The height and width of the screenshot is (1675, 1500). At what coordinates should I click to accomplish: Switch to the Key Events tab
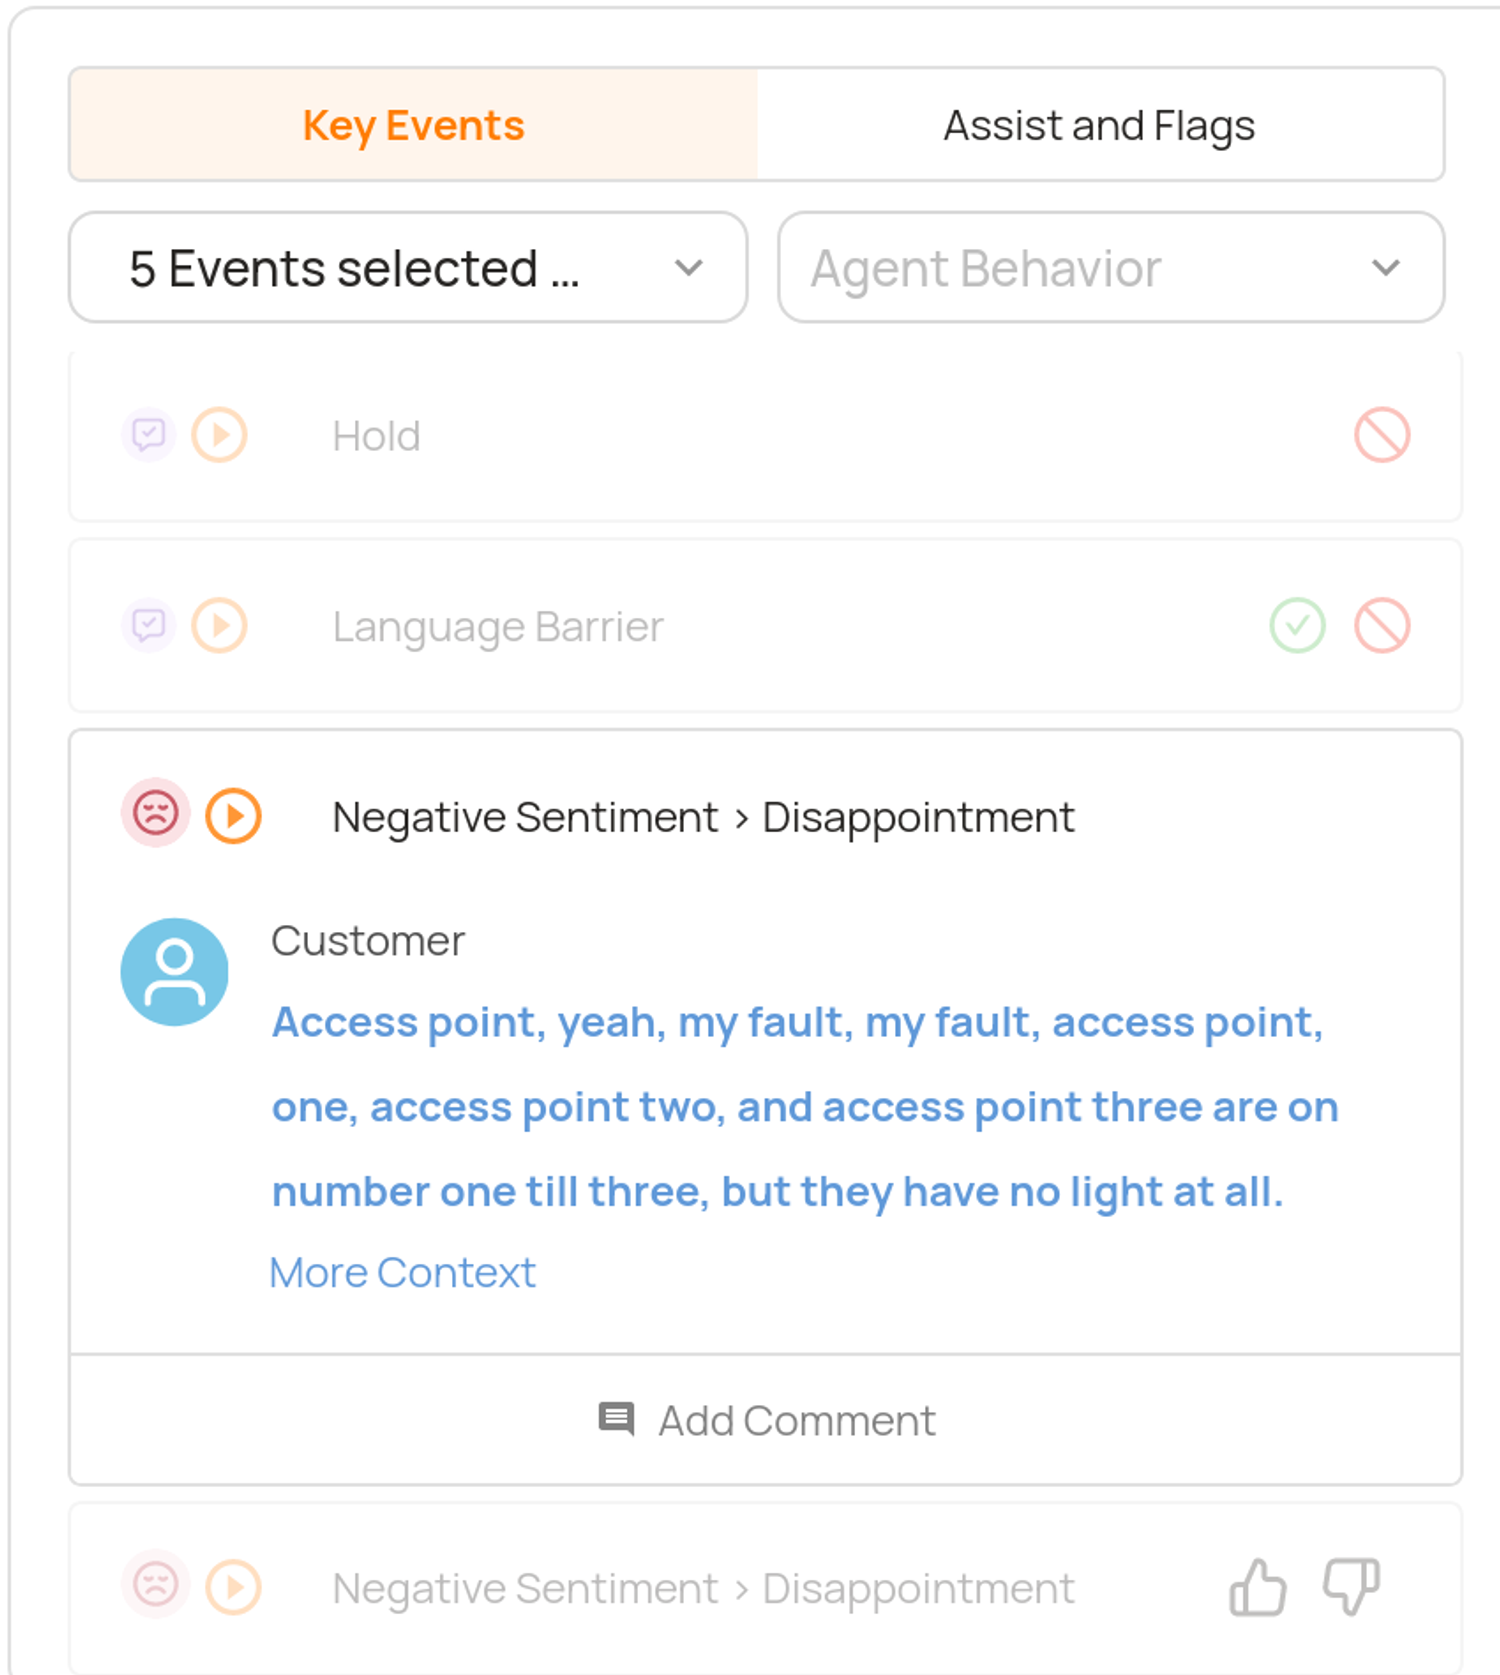point(413,126)
